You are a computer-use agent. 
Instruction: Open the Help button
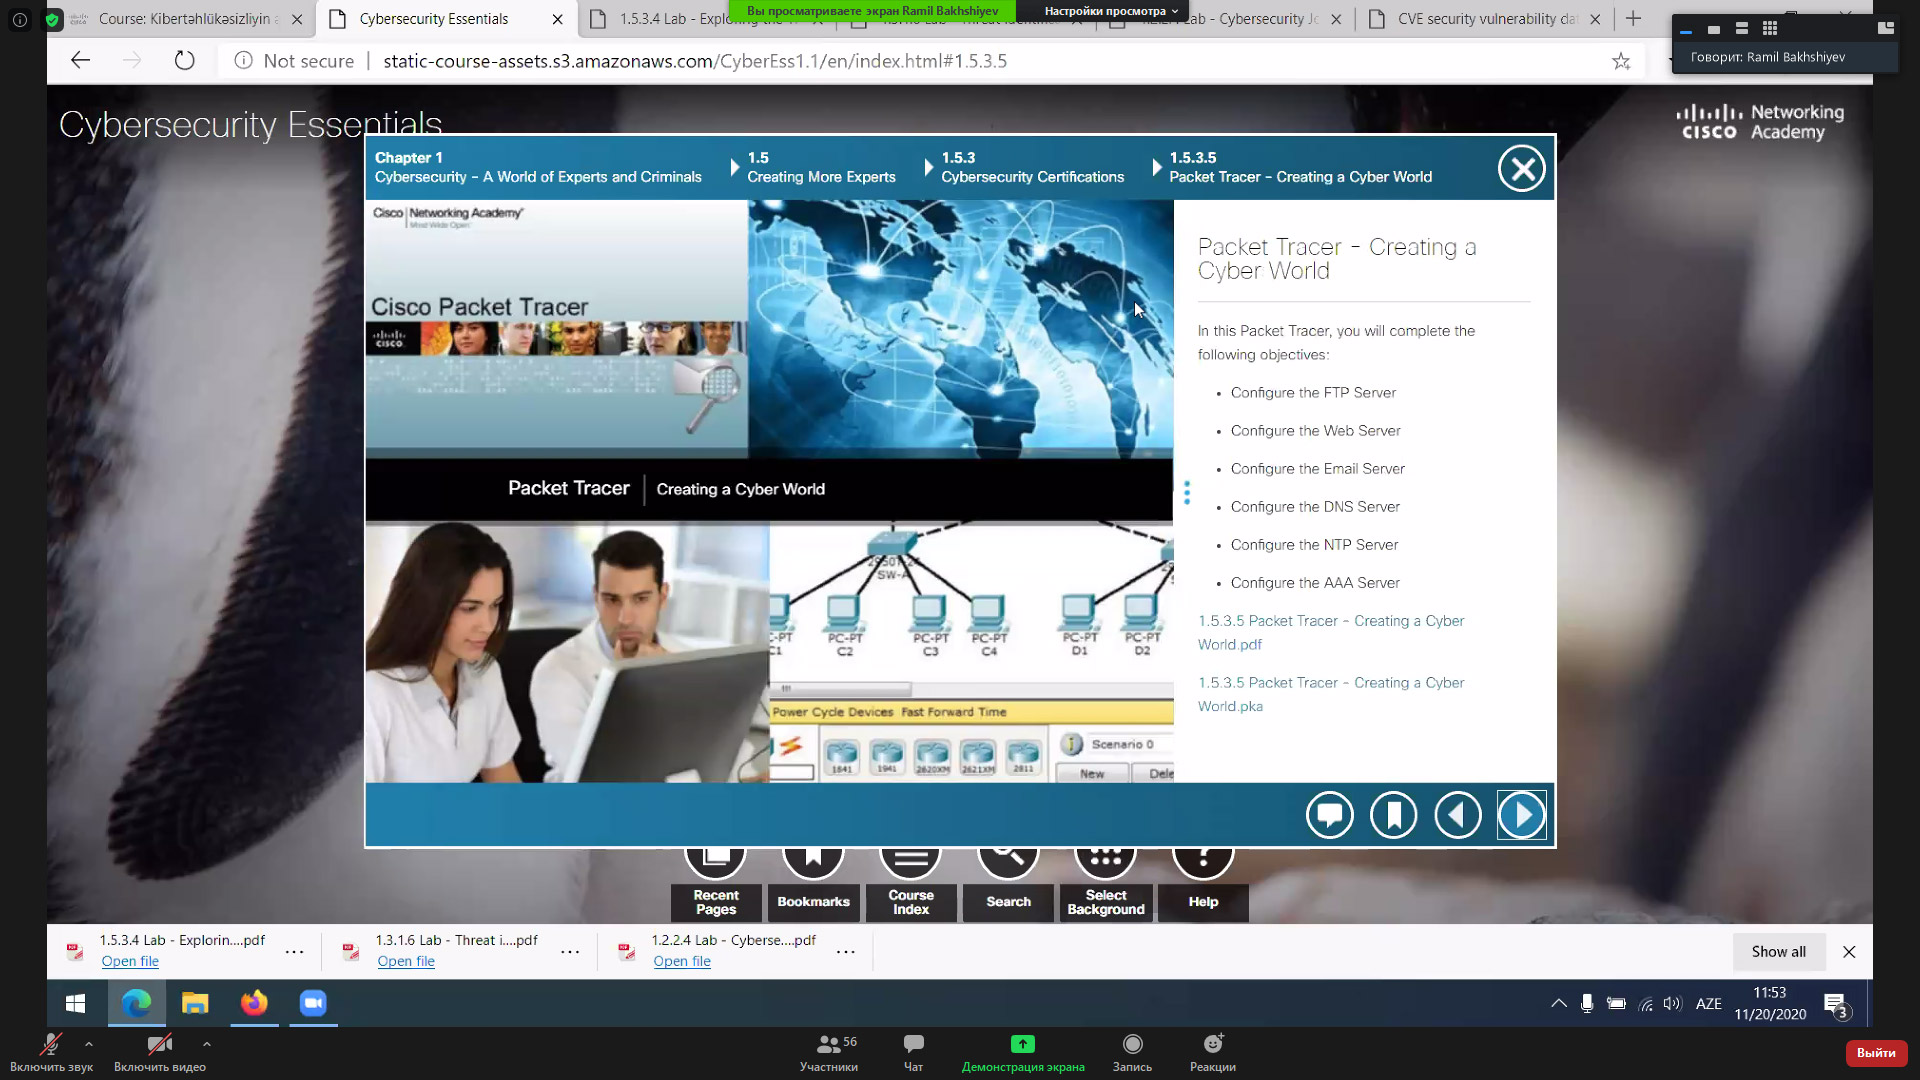[x=1202, y=901]
